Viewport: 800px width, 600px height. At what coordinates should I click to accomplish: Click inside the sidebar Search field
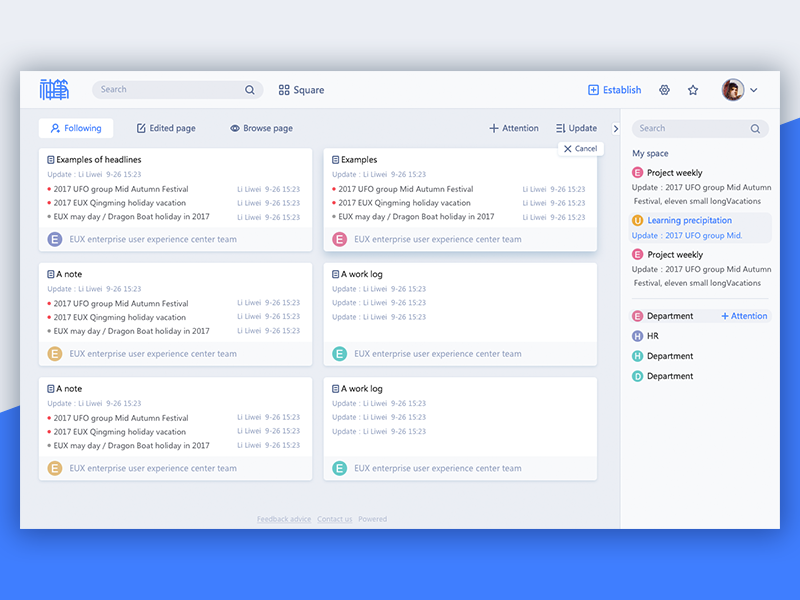tap(695, 128)
